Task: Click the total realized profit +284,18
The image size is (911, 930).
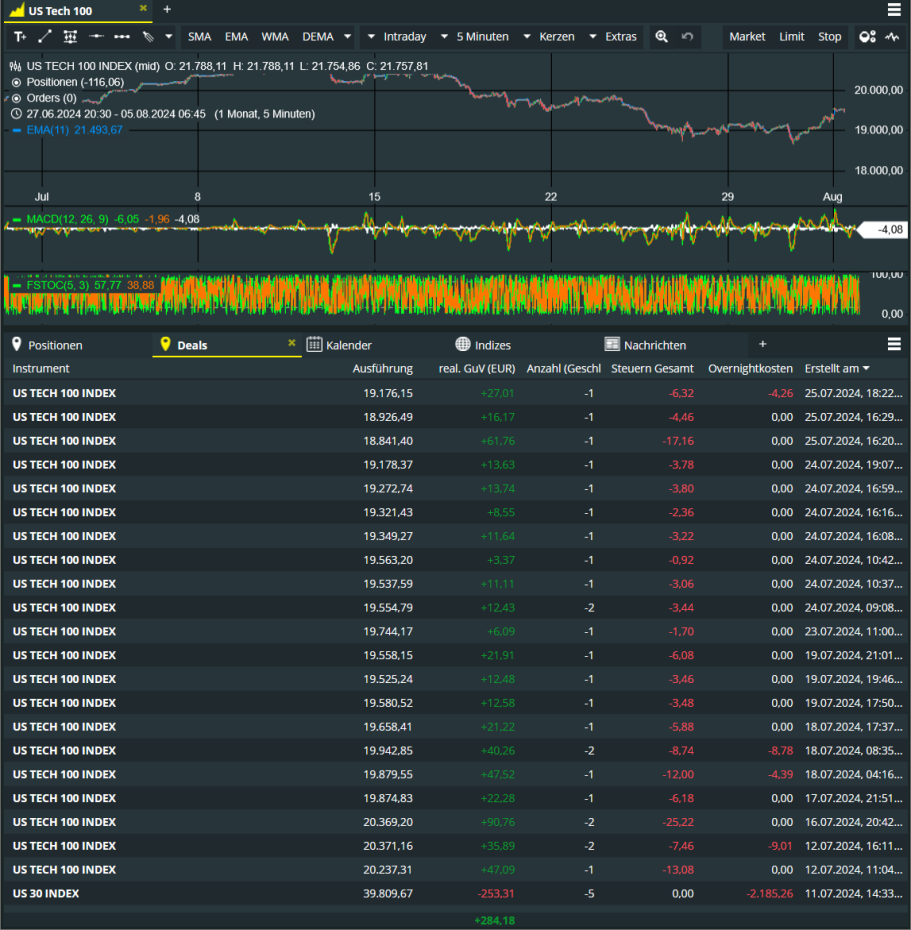Action: click(x=495, y=921)
